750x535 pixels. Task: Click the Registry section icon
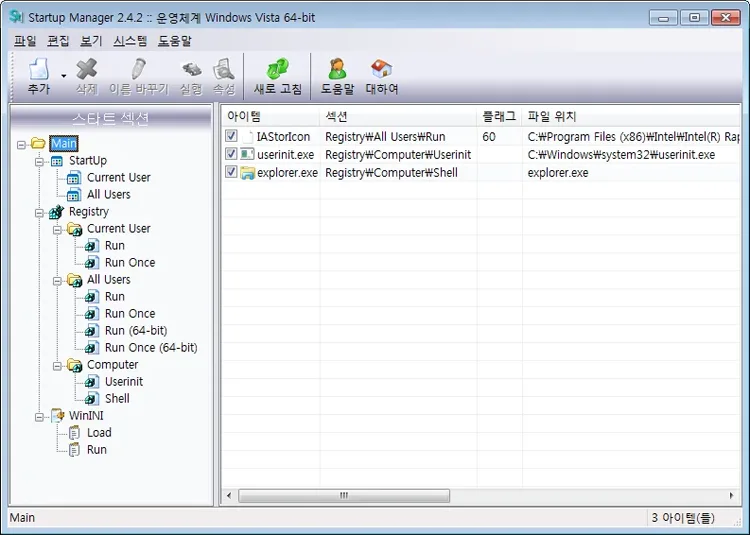[x=56, y=212]
